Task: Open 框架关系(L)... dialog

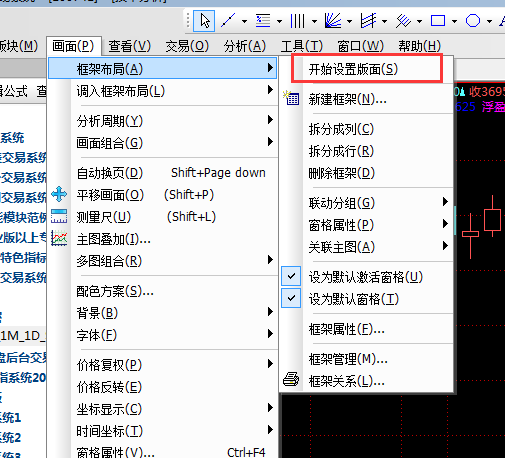Action: [x=367, y=381]
